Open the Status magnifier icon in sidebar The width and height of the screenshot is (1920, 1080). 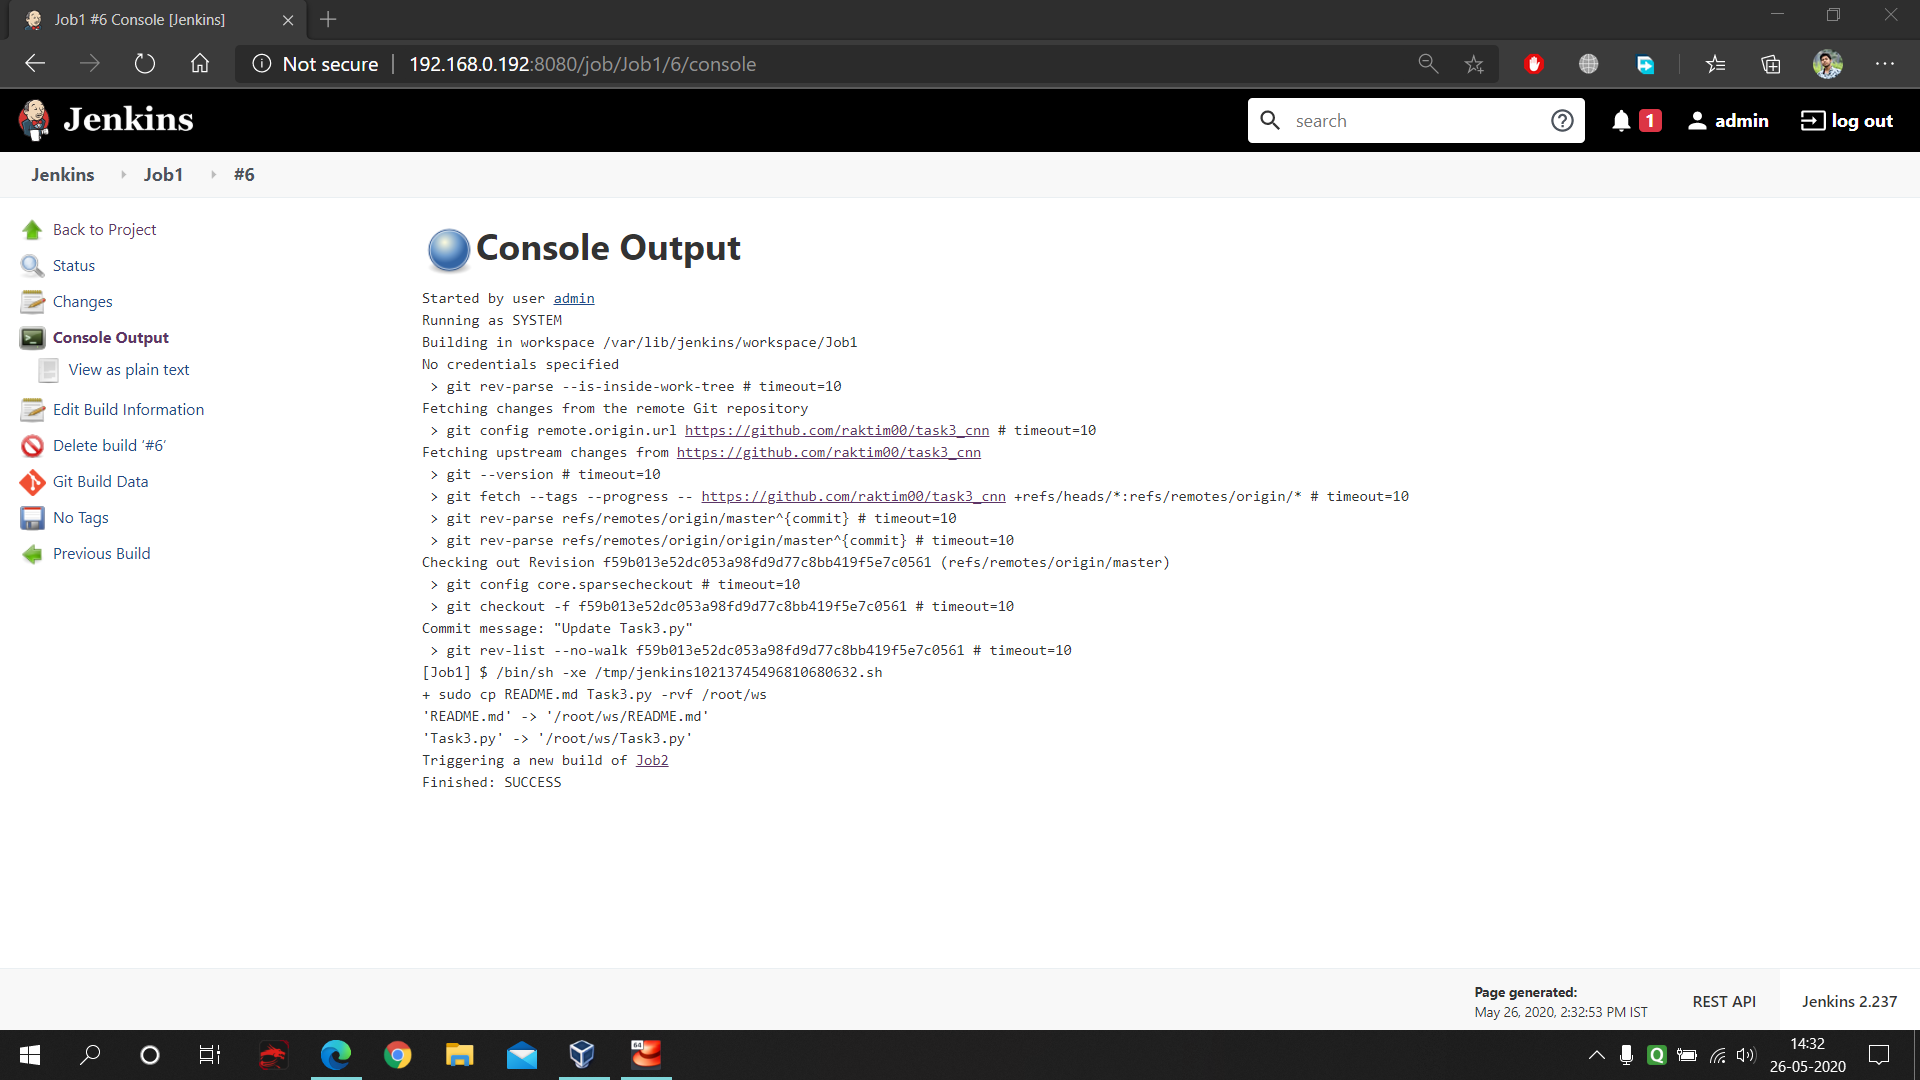point(32,266)
